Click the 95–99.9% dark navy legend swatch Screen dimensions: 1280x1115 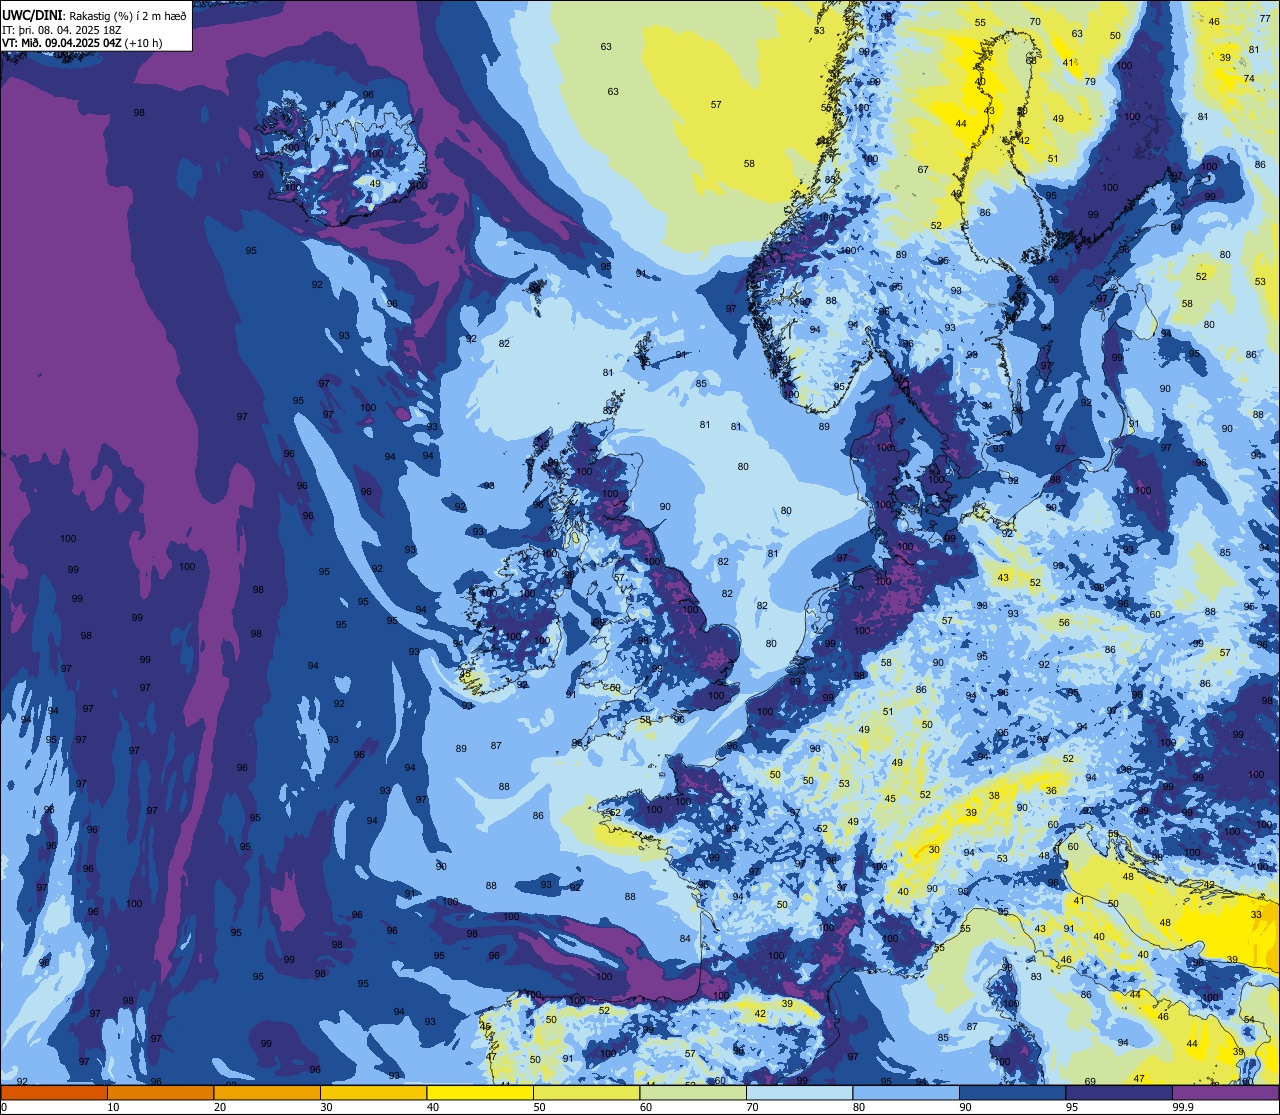[1119, 1092]
